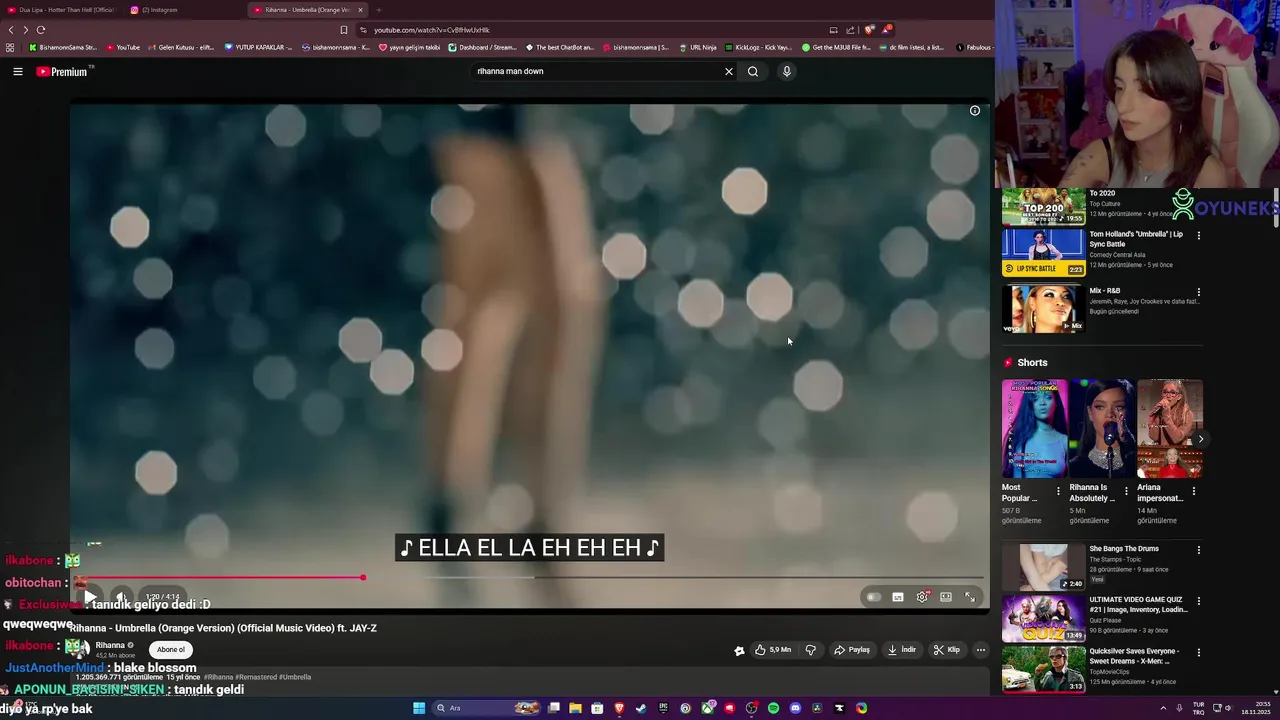This screenshot has width=1280, height=720.
Task: Open options for She Bangs The Drums
Action: (x=1199, y=550)
